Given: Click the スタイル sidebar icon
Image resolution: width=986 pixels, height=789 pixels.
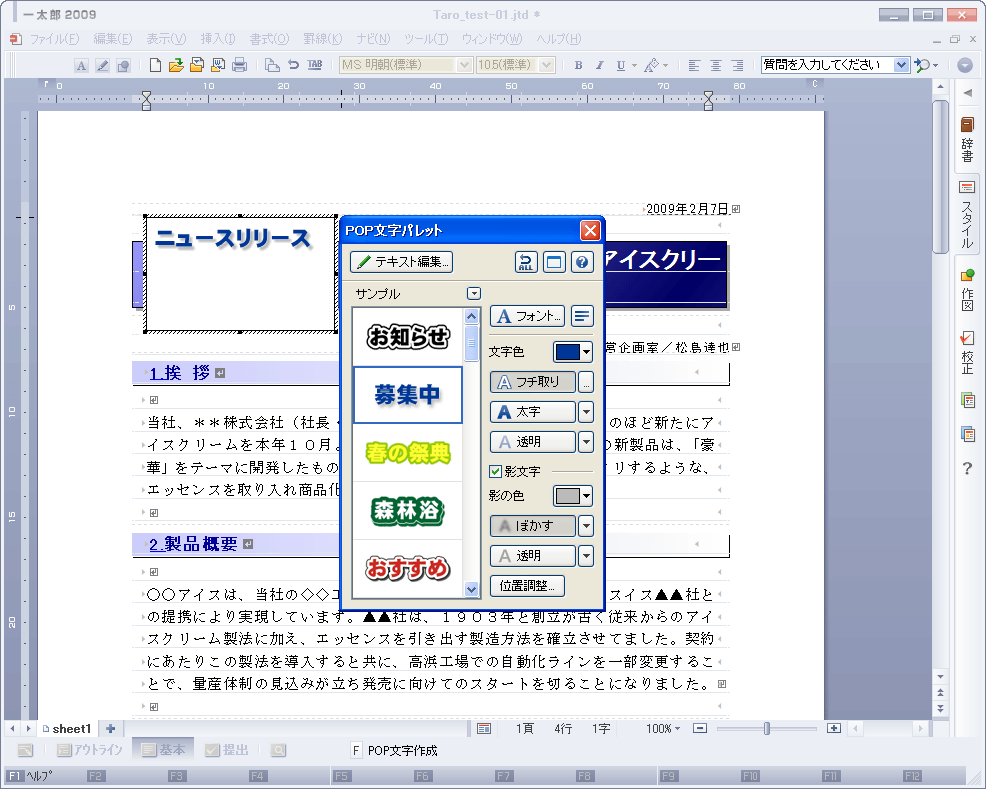Looking at the screenshot, I should coord(967,215).
